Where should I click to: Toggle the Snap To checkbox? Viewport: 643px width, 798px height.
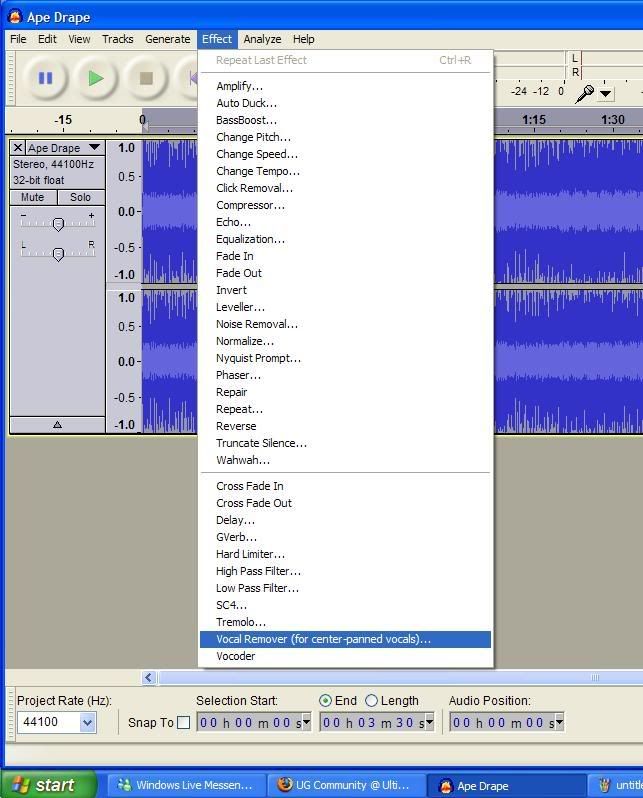(x=183, y=722)
